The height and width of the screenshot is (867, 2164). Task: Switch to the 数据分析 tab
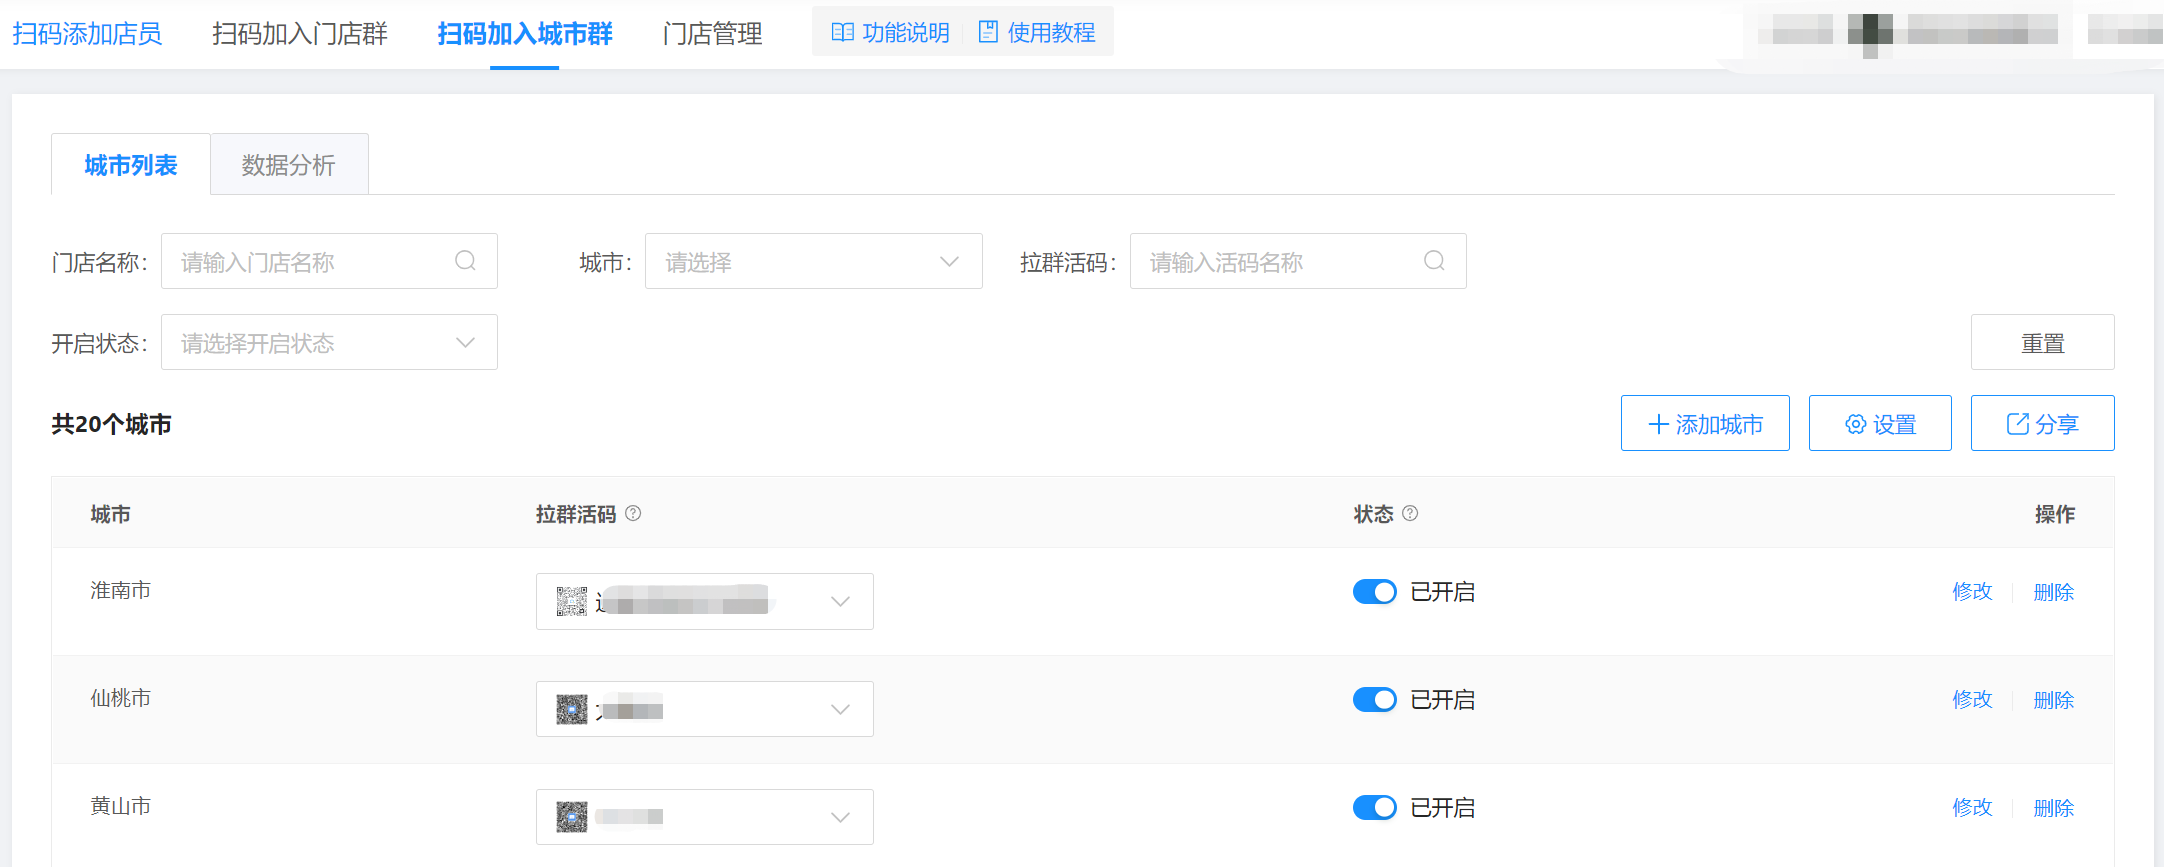click(288, 165)
